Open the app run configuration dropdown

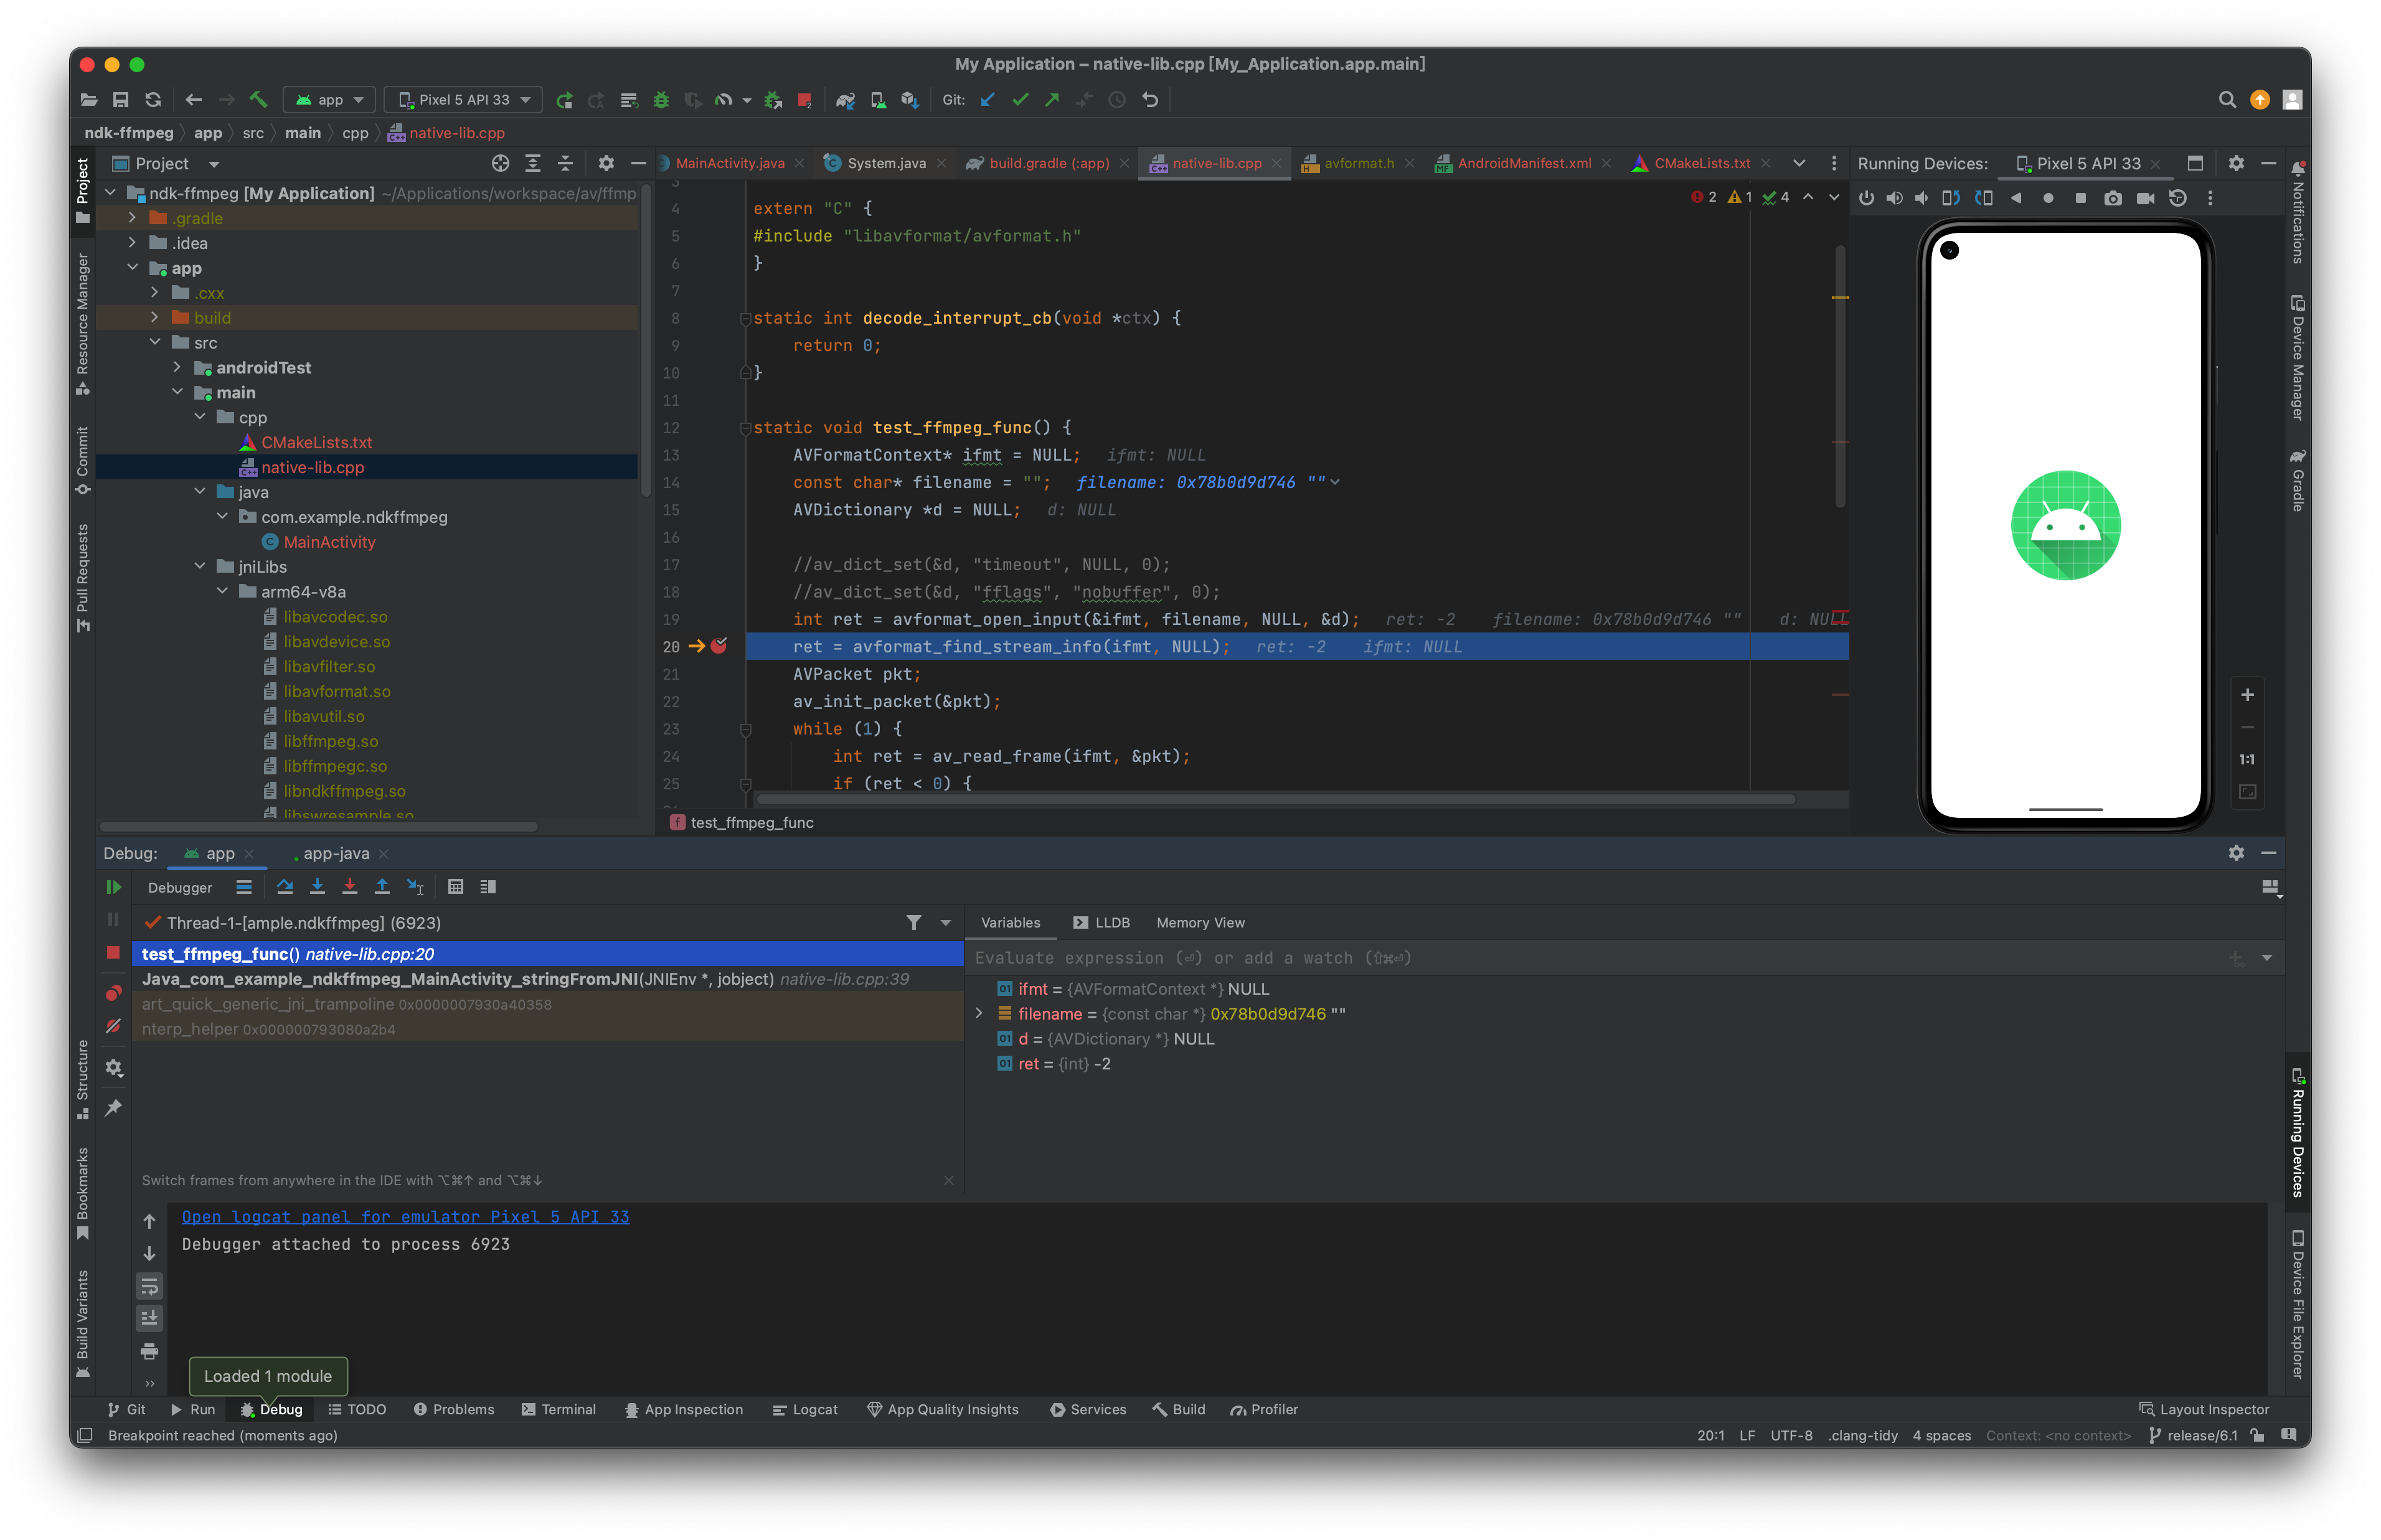tap(329, 100)
